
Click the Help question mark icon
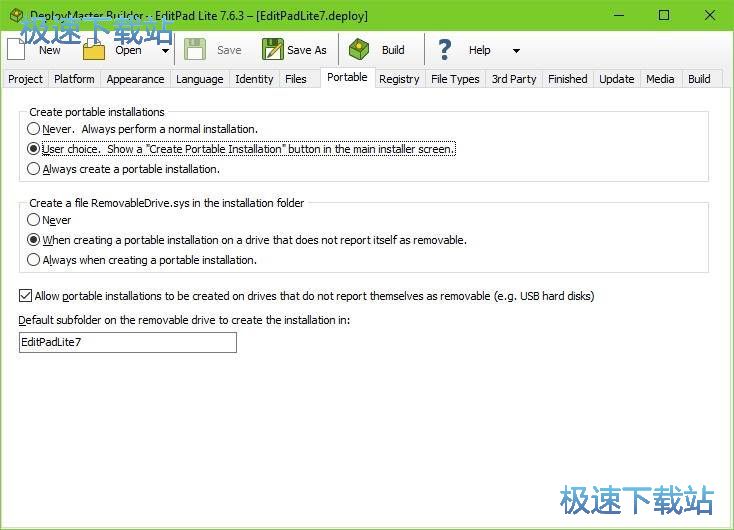(x=444, y=49)
